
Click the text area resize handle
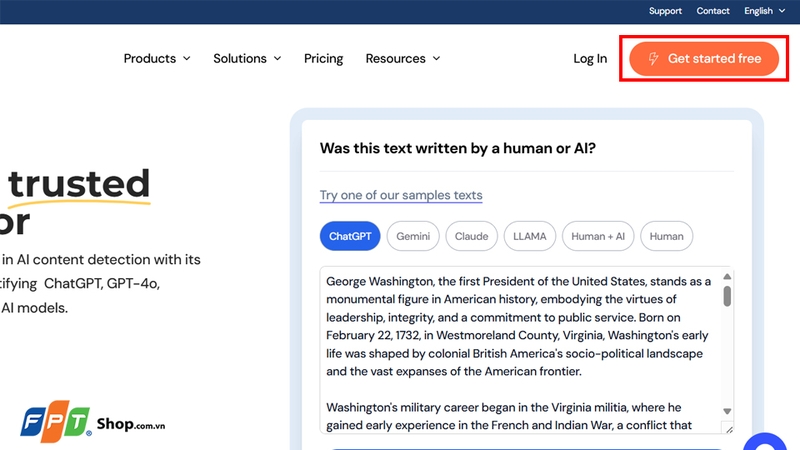(729, 429)
